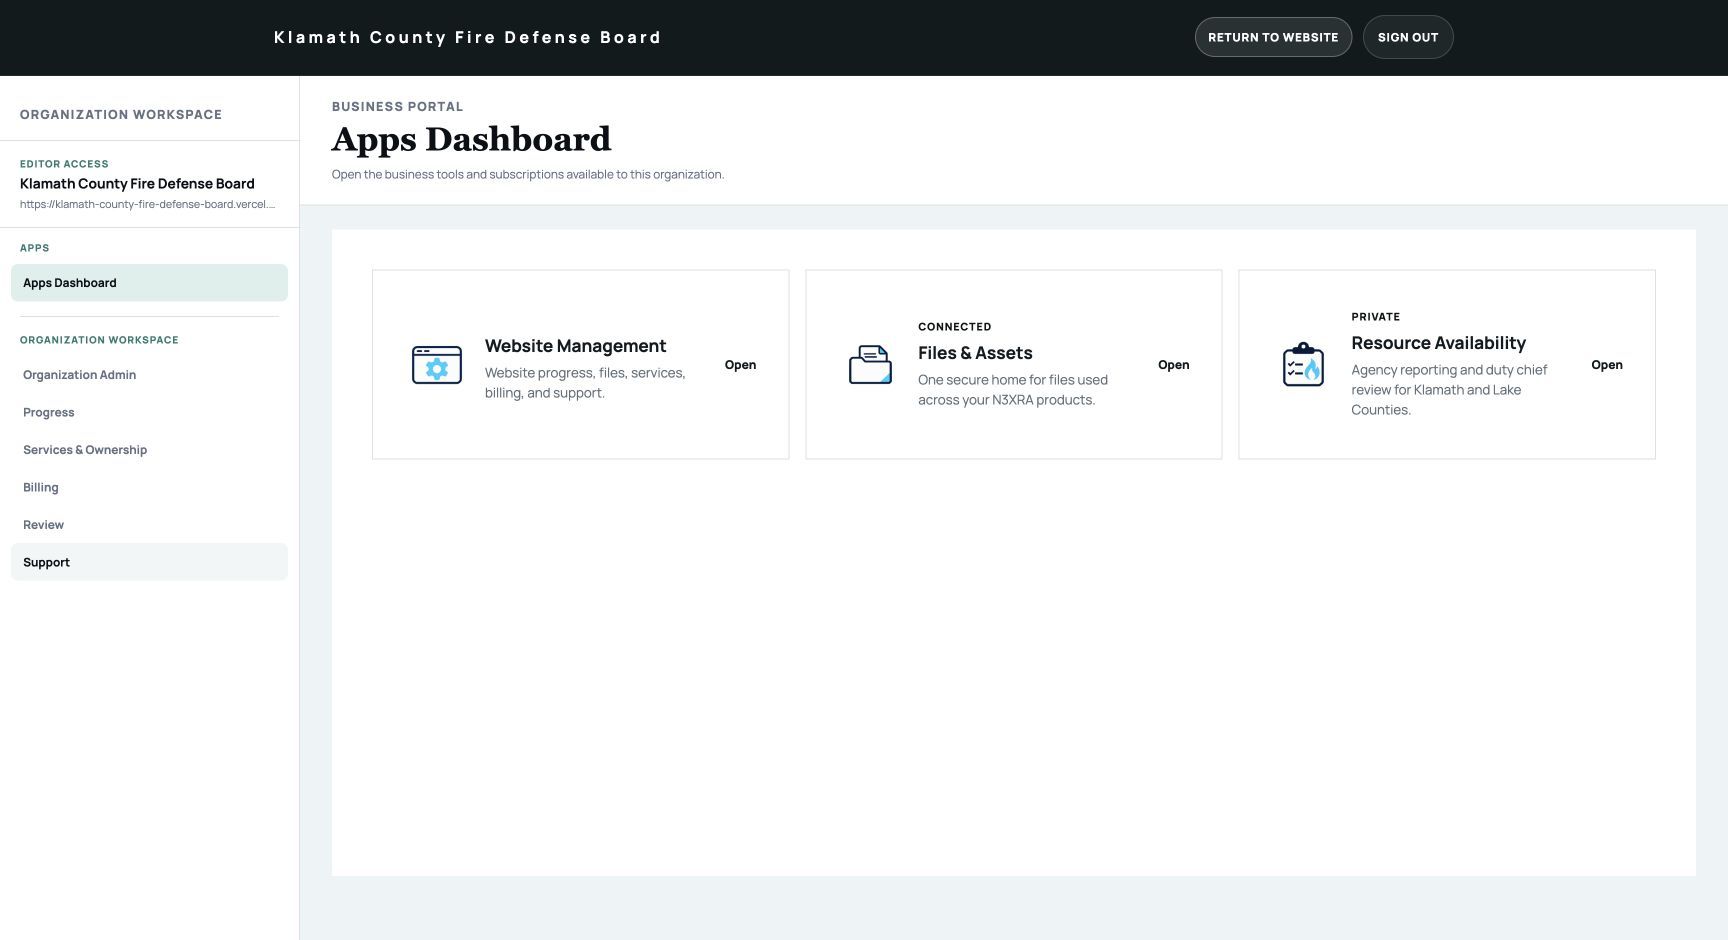
Task: Click the Resource Availability title
Action: (x=1438, y=343)
